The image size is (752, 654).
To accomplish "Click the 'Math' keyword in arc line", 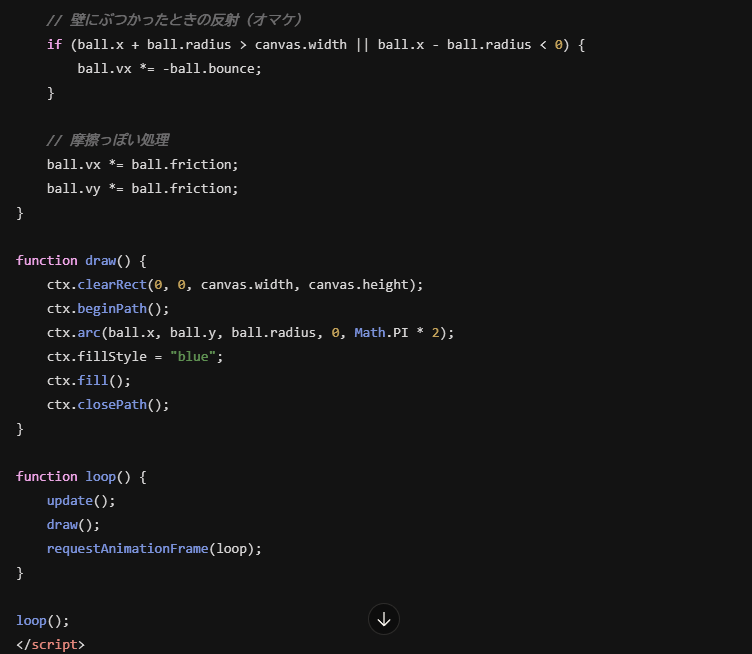I will click(x=370, y=332).
